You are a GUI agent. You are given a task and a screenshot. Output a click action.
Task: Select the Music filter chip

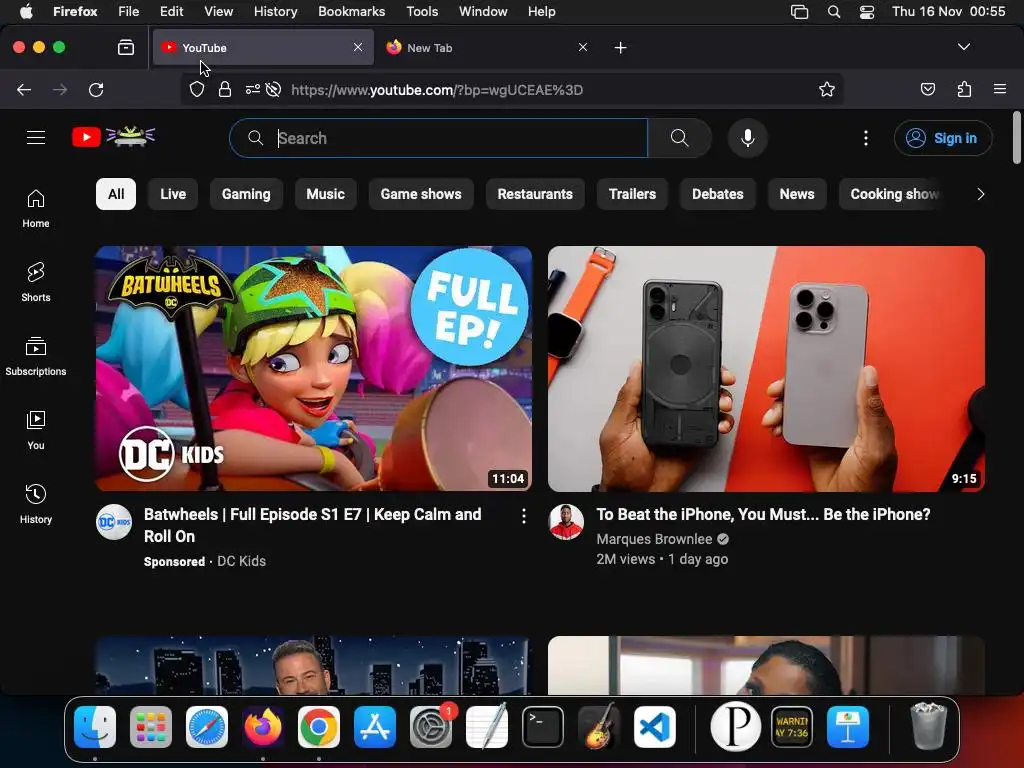(325, 194)
